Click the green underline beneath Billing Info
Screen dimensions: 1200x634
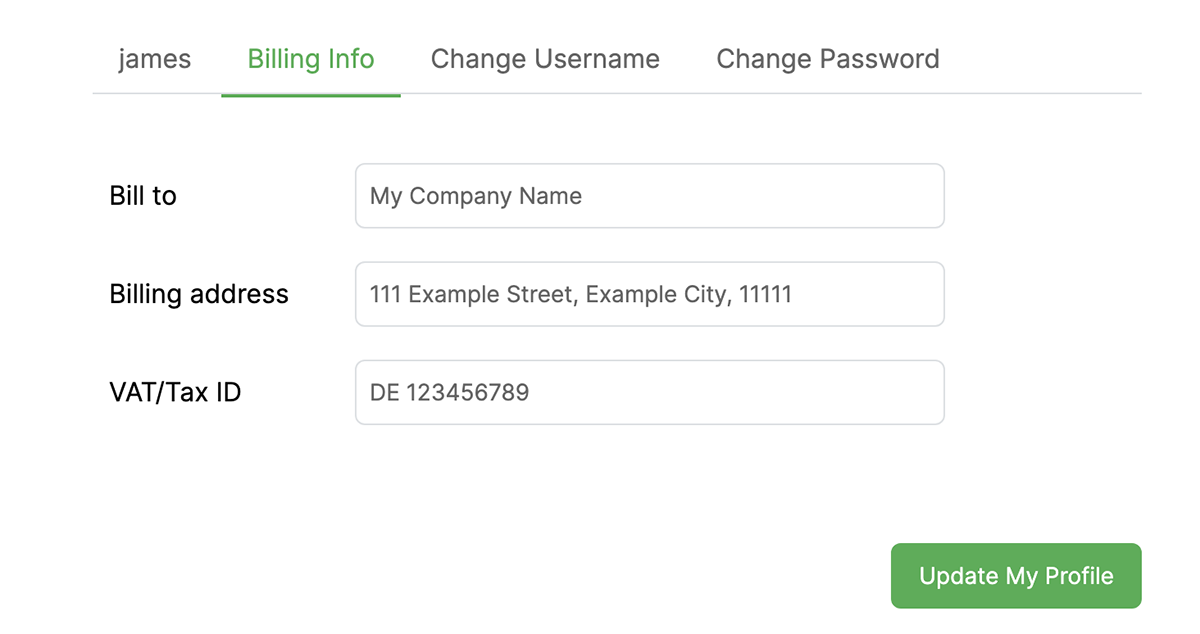pyautogui.click(x=311, y=95)
